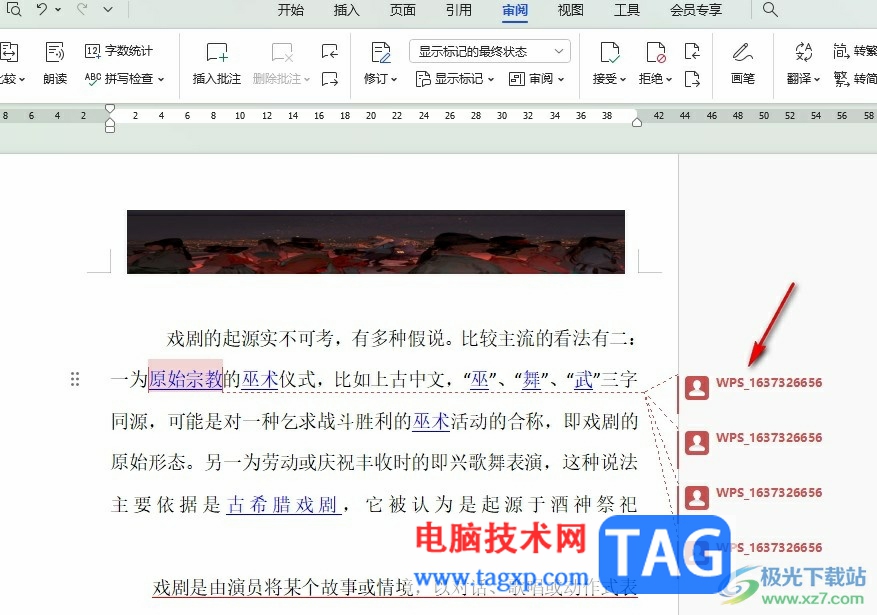Open the 页面 tab
The image size is (877, 615).
tap(403, 10)
